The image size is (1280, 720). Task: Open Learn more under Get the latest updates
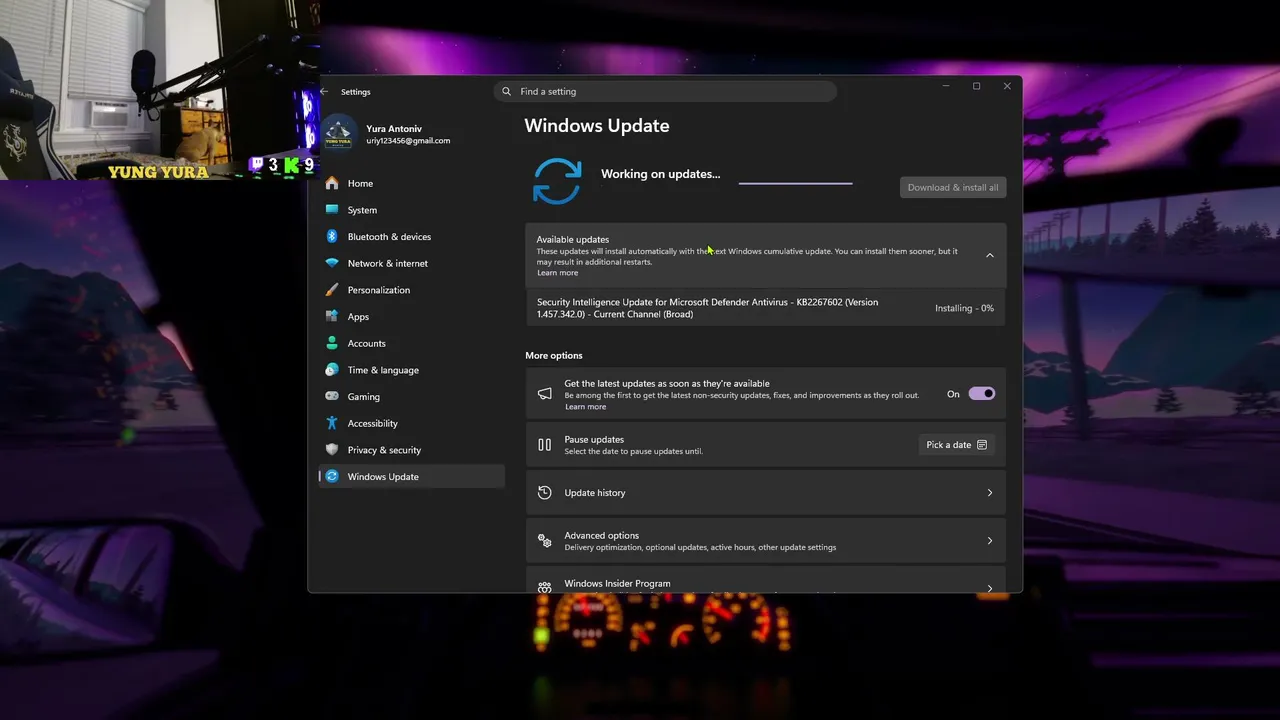pyautogui.click(x=585, y=407)
